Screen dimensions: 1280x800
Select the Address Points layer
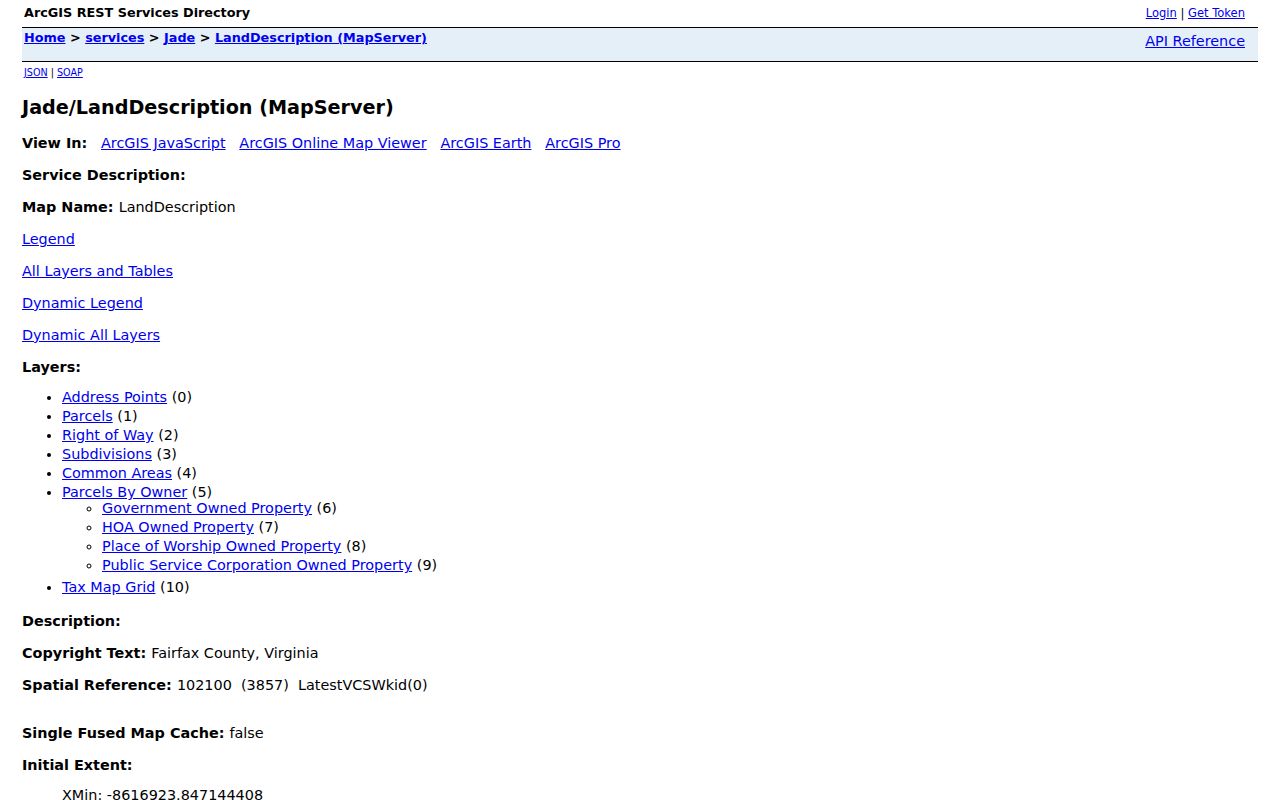point(114,397)
